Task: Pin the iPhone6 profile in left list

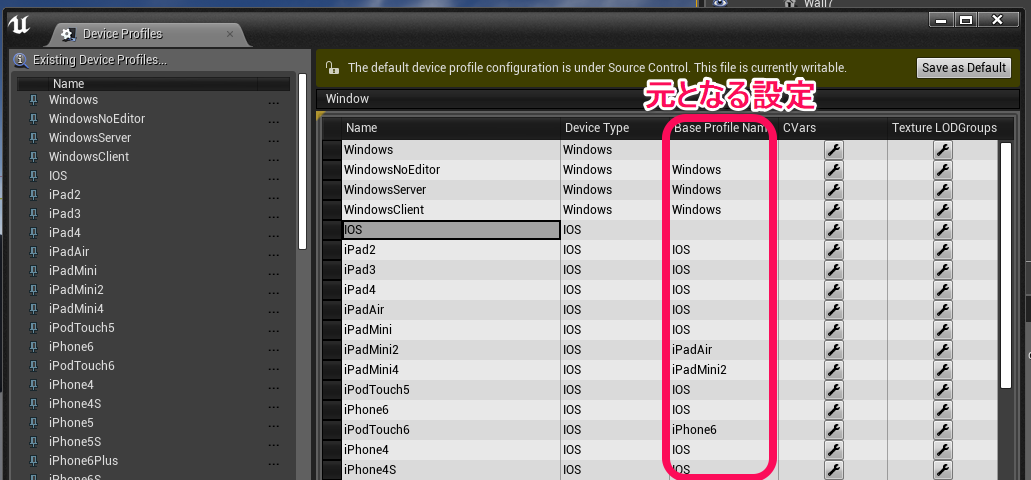Action: click(34, 347)
